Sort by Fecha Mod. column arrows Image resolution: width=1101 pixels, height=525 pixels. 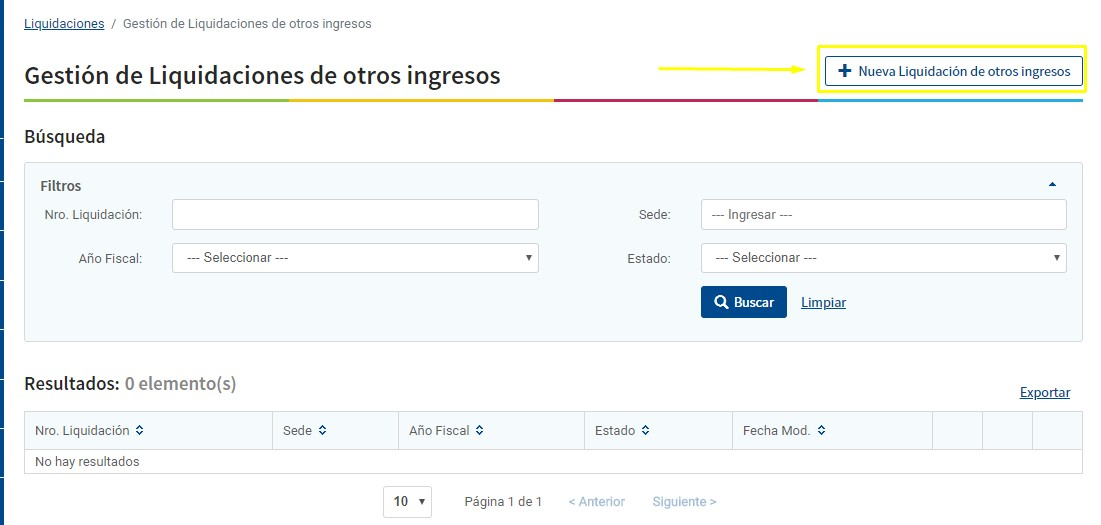tap(821, 430)
